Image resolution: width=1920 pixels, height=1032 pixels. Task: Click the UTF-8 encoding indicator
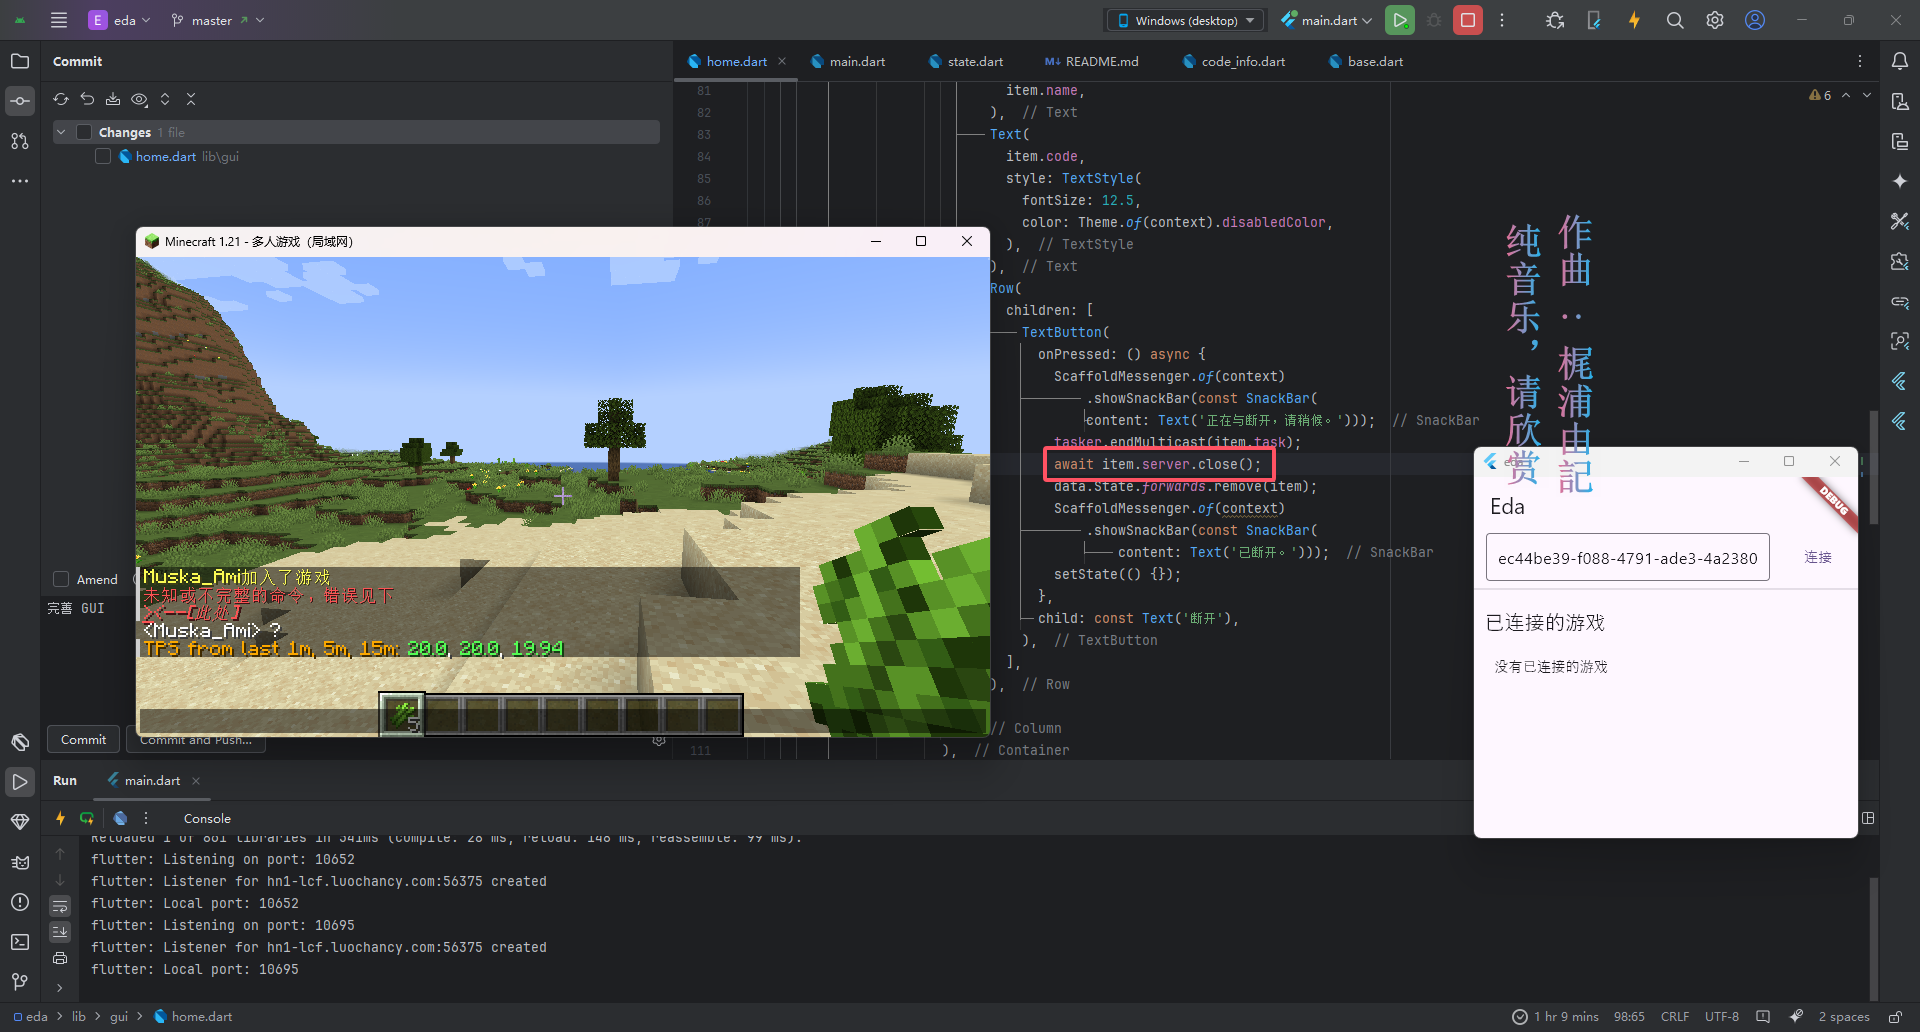1722,1016
